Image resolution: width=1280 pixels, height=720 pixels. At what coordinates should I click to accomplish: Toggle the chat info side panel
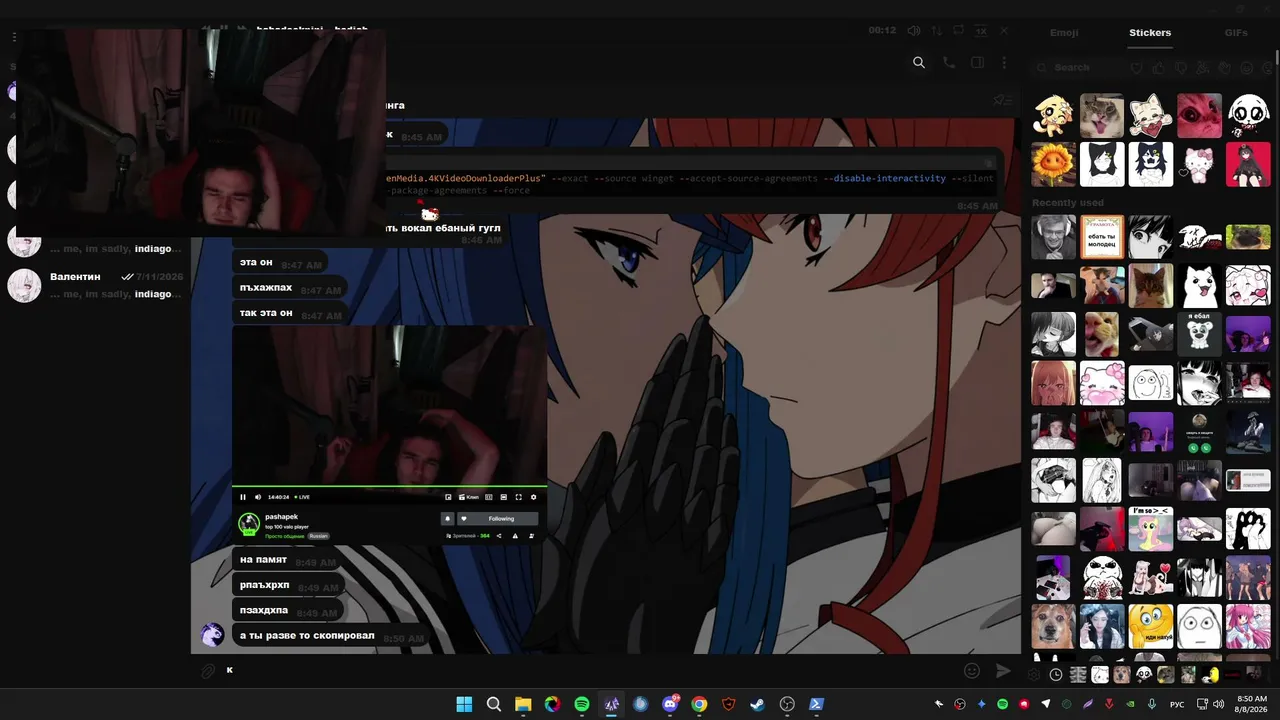point(978,63)
